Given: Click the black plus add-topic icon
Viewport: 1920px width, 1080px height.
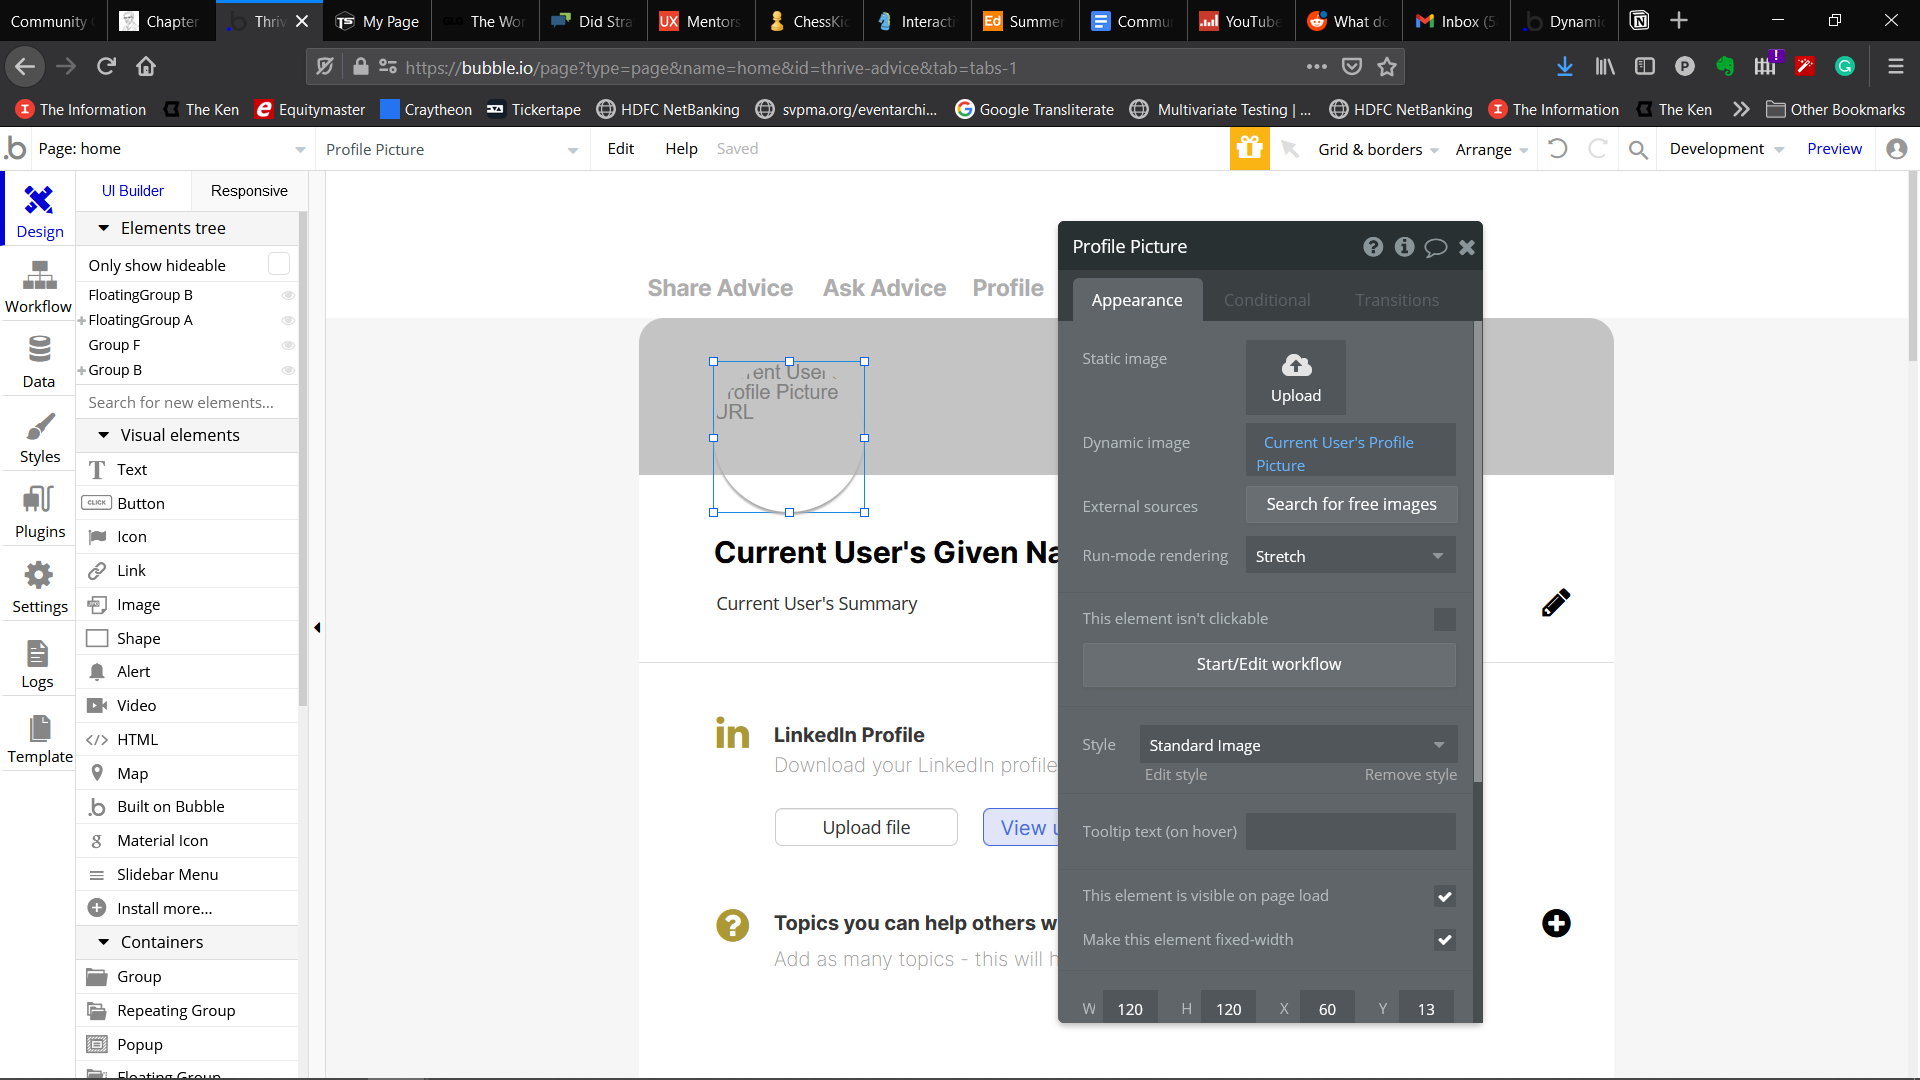Looking at the screenshot, I should 1555,923.
